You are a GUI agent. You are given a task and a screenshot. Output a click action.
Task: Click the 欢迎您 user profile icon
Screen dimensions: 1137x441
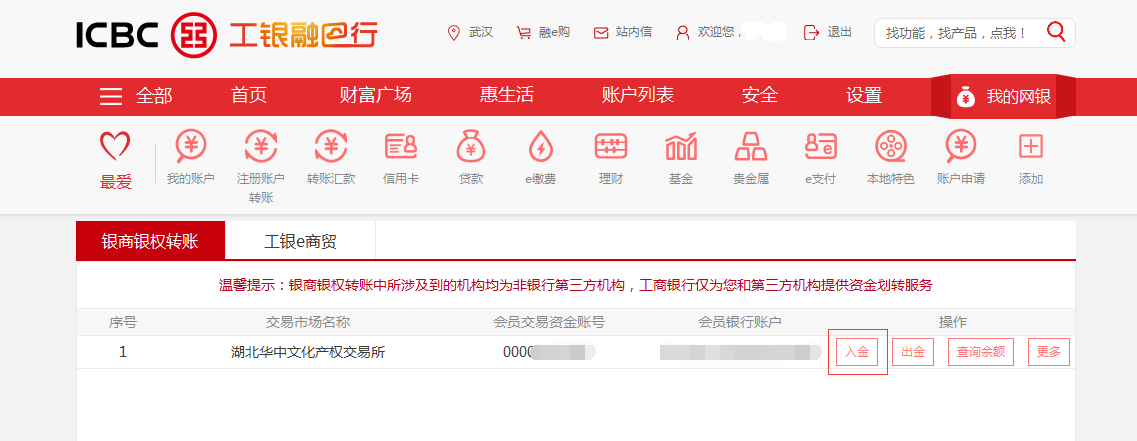(682, 33)
